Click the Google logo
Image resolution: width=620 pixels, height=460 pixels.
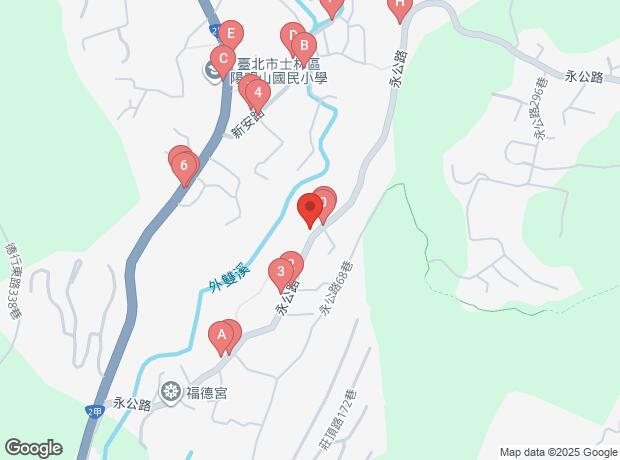coord(34,448)
